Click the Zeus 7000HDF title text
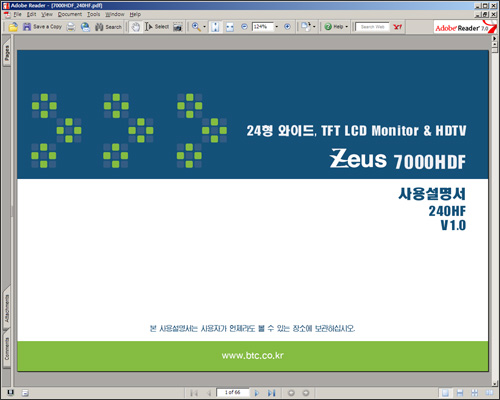This screenshot has height=400, width=500. pos(397,159)
